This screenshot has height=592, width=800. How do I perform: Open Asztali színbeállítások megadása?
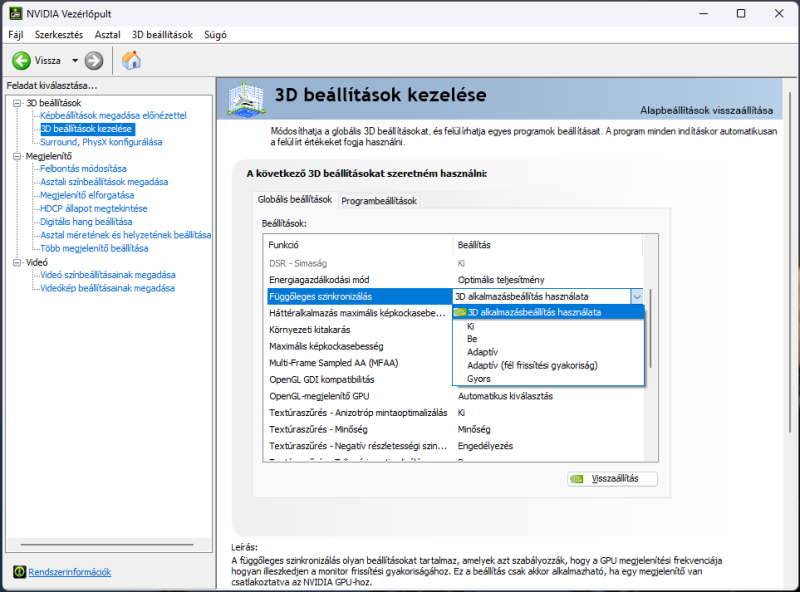tap(104, 182)
